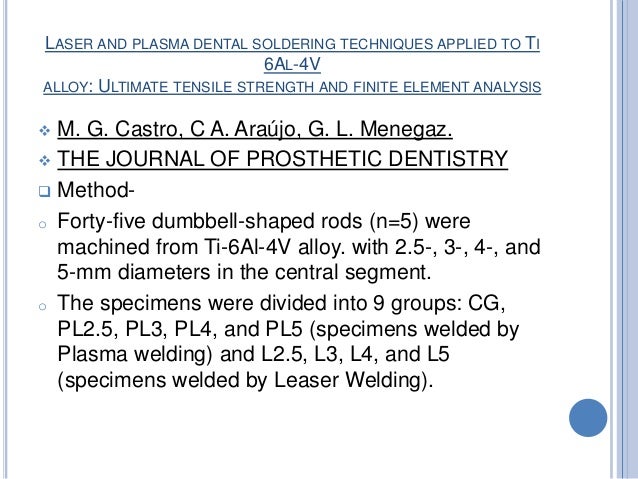Click 5-mm diameters in the central segment
This screenshot has width=638, height=479.
pyautogui.click(x=244, y=272)
